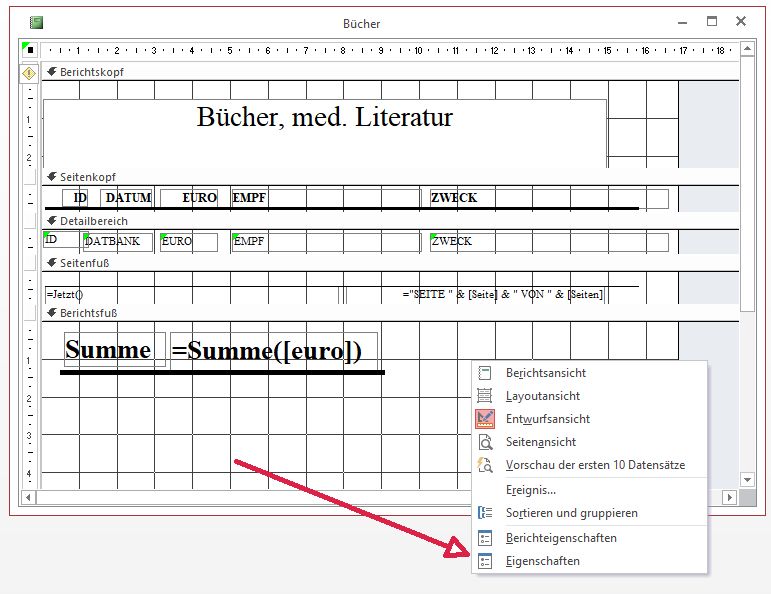Select the Berichtskopf section bar
Screen dimensions: 771x594
390,72
